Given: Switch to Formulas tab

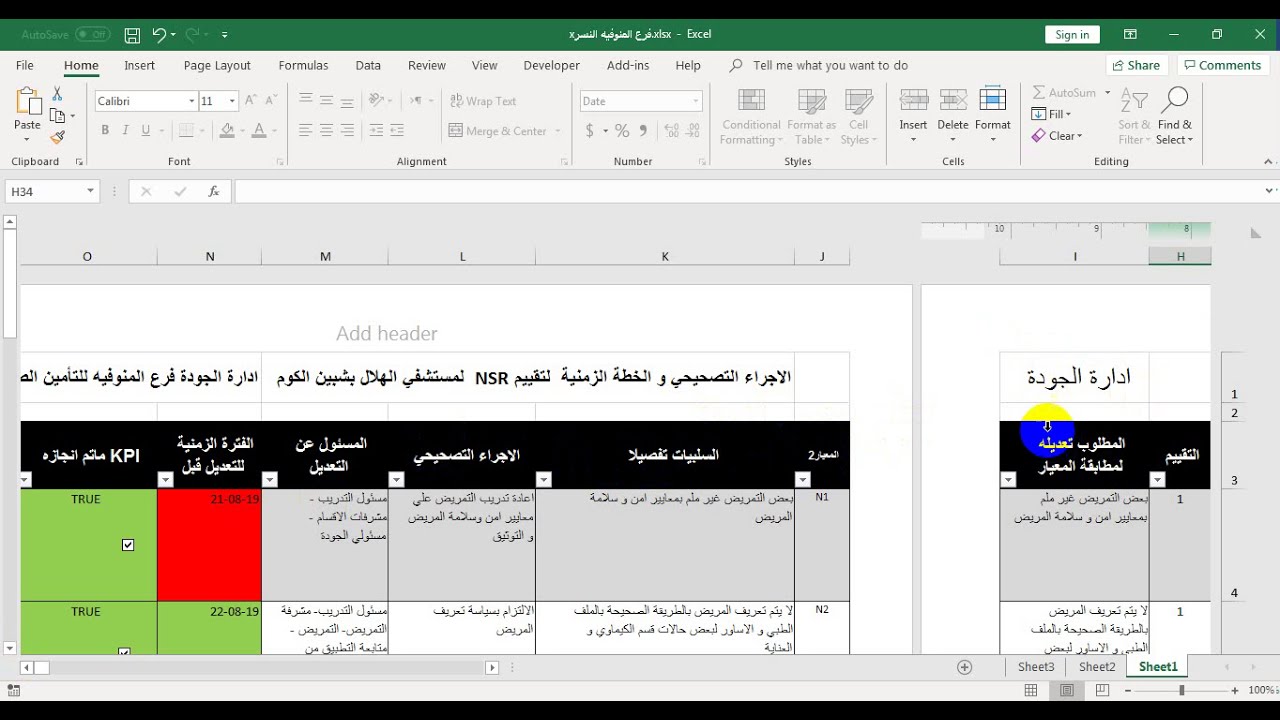Looking at the screenshot, I should 303,65.
